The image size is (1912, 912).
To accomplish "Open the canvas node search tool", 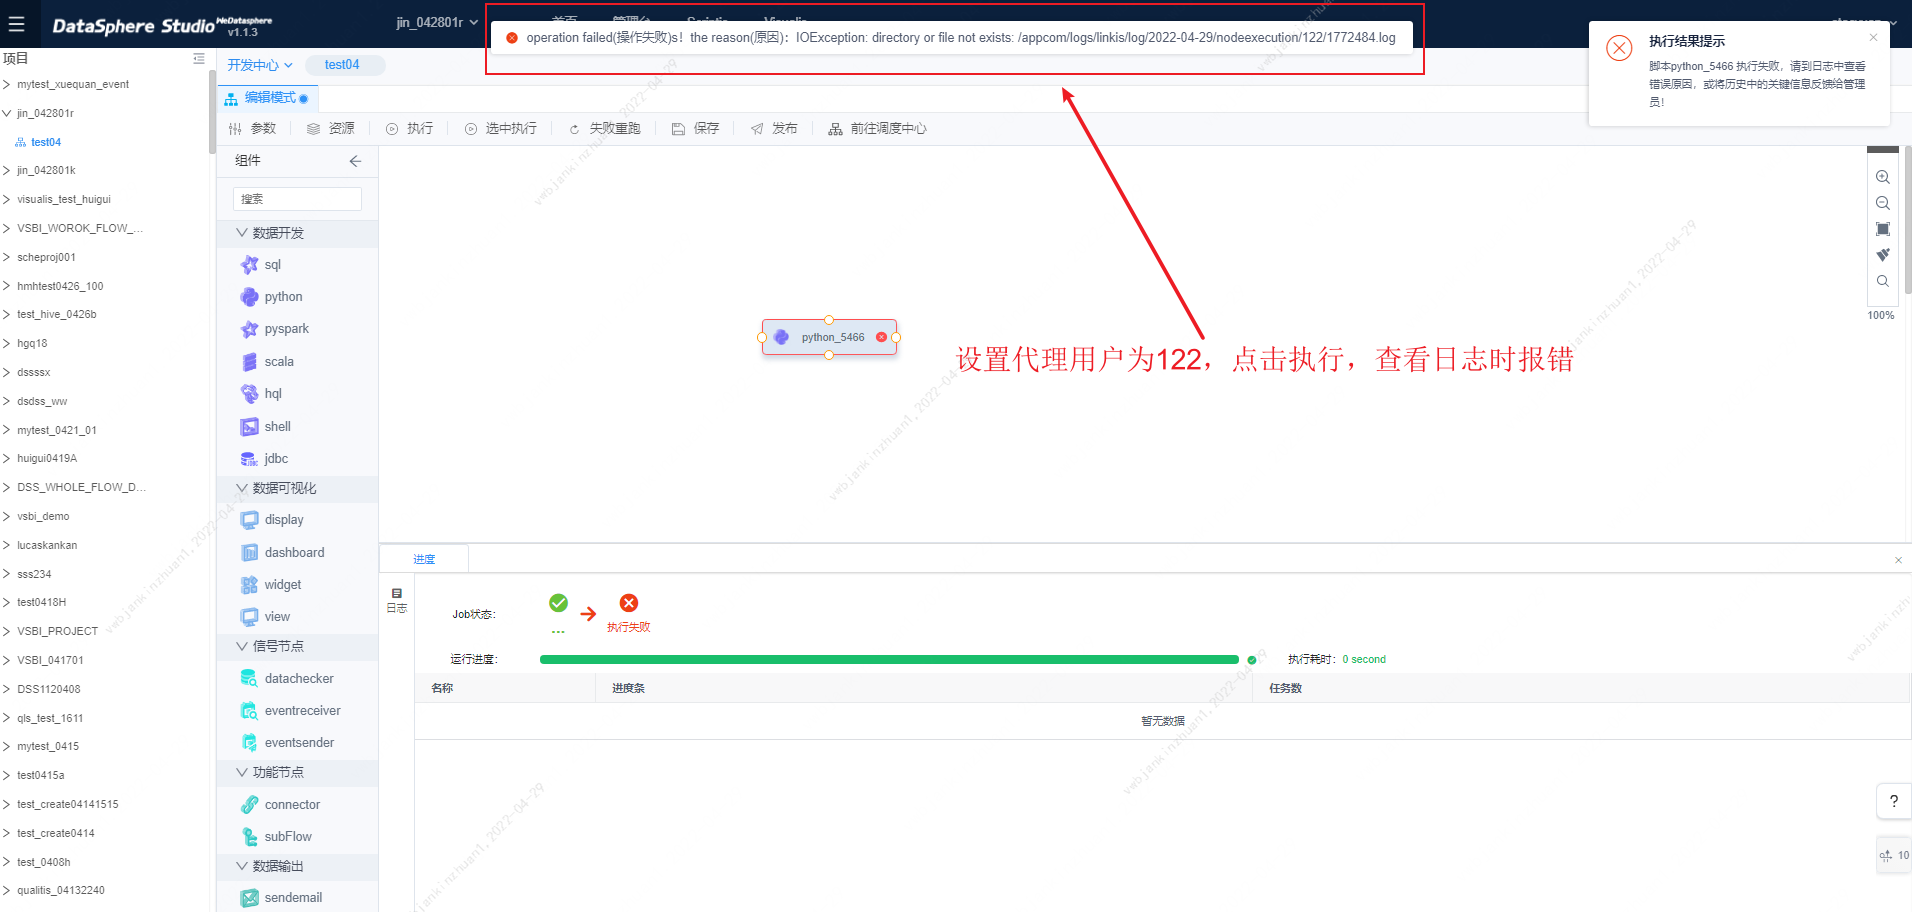I will (x=1882, y=281).
